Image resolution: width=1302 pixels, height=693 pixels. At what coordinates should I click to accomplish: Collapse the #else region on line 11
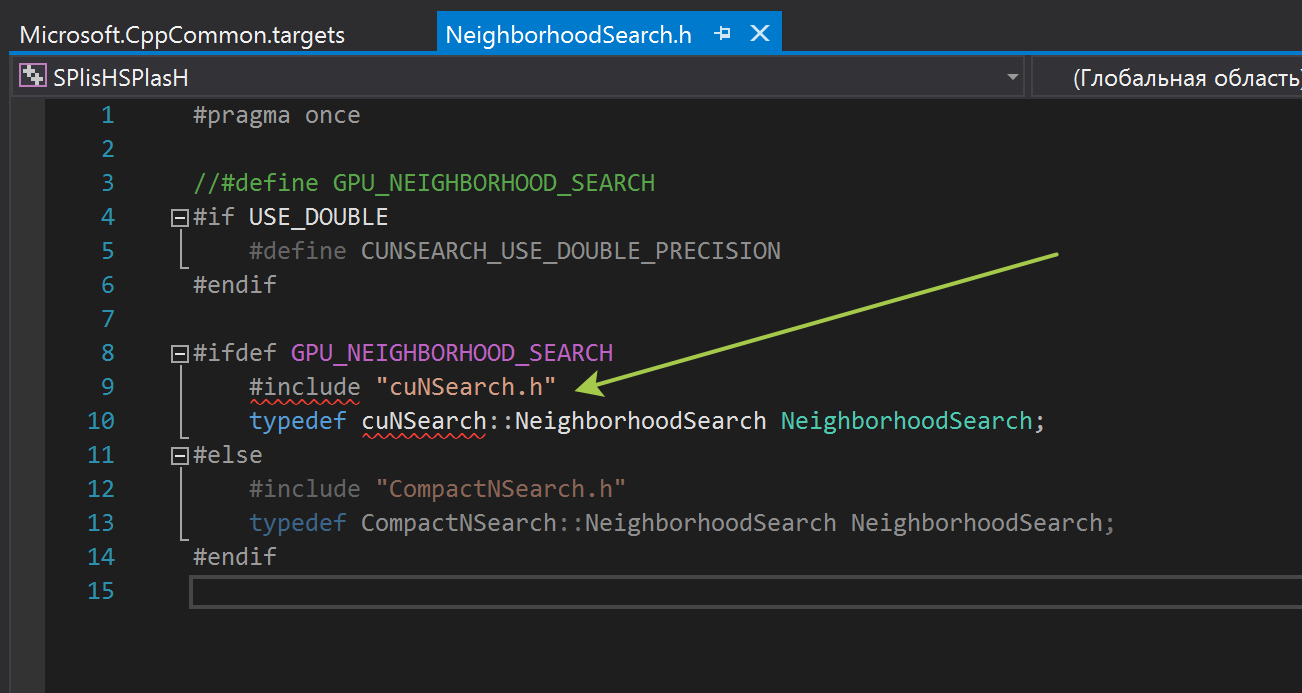point(178,454)
